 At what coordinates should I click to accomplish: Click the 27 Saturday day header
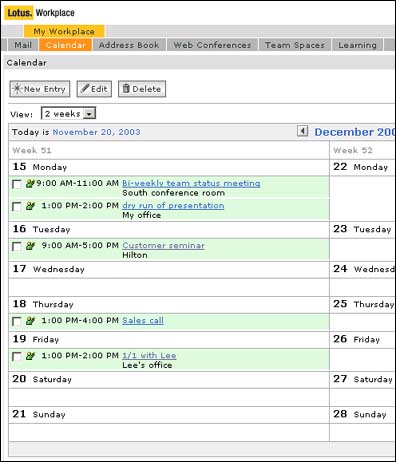click(x=363, y=379)
